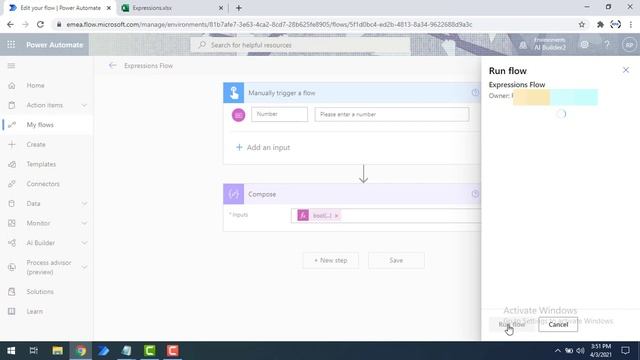Click the Manually trigger a flow icon

pyautogui.click(x=233, y=93)
